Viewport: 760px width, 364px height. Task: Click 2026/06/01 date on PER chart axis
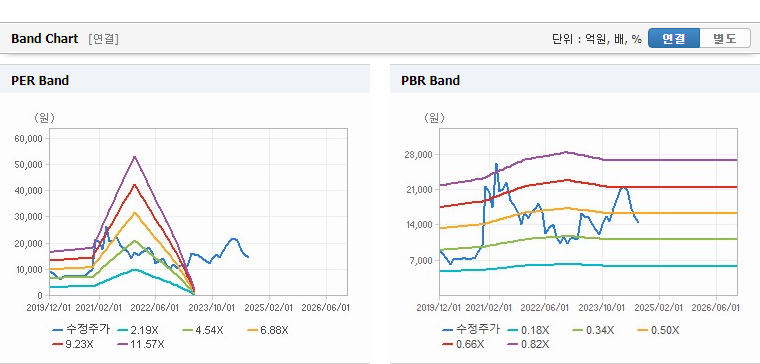click(325, 308)
